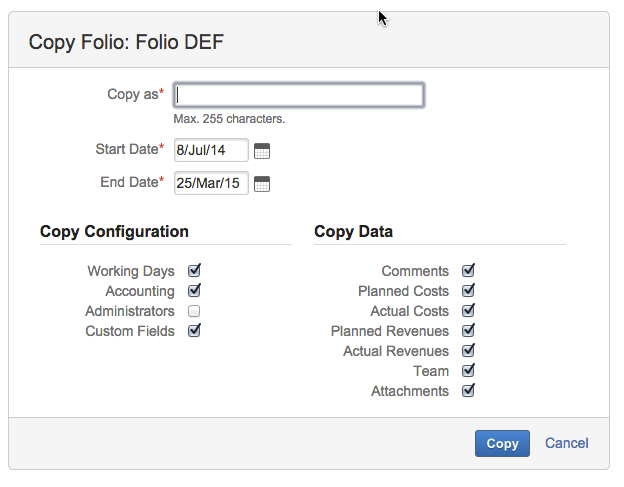The height and width of the screenshot is (487, 624).
Task: Uncheck the Comments checkbox
Action: point(468,271)
